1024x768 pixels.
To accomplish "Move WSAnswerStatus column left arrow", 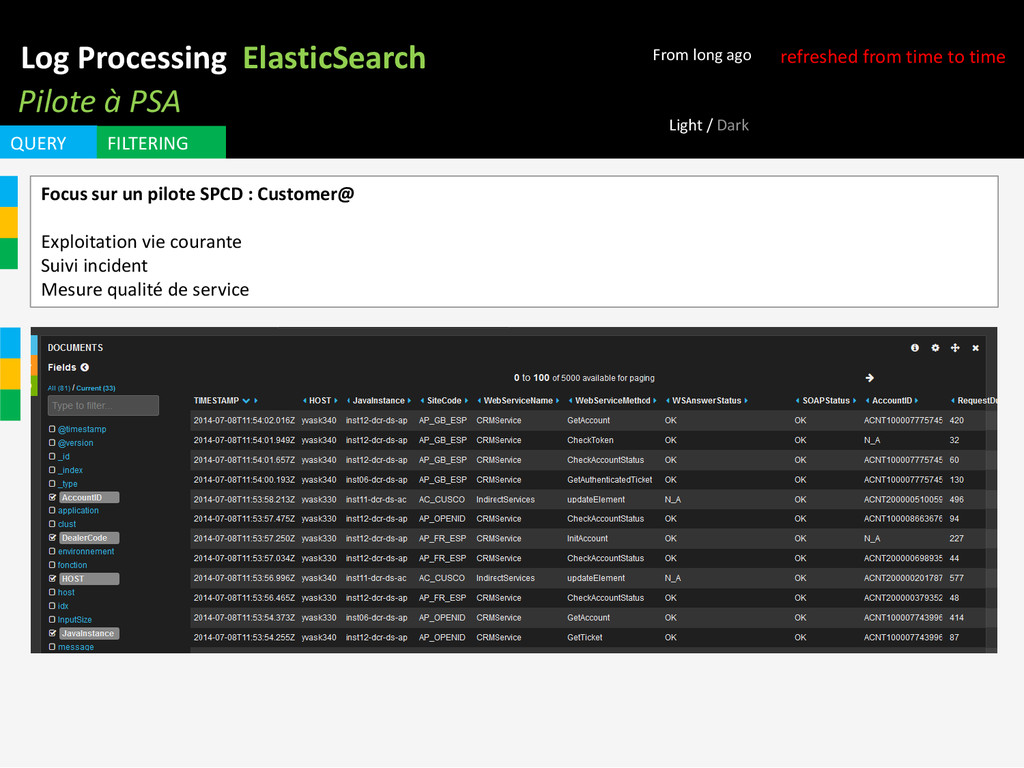I will point(667,401).
